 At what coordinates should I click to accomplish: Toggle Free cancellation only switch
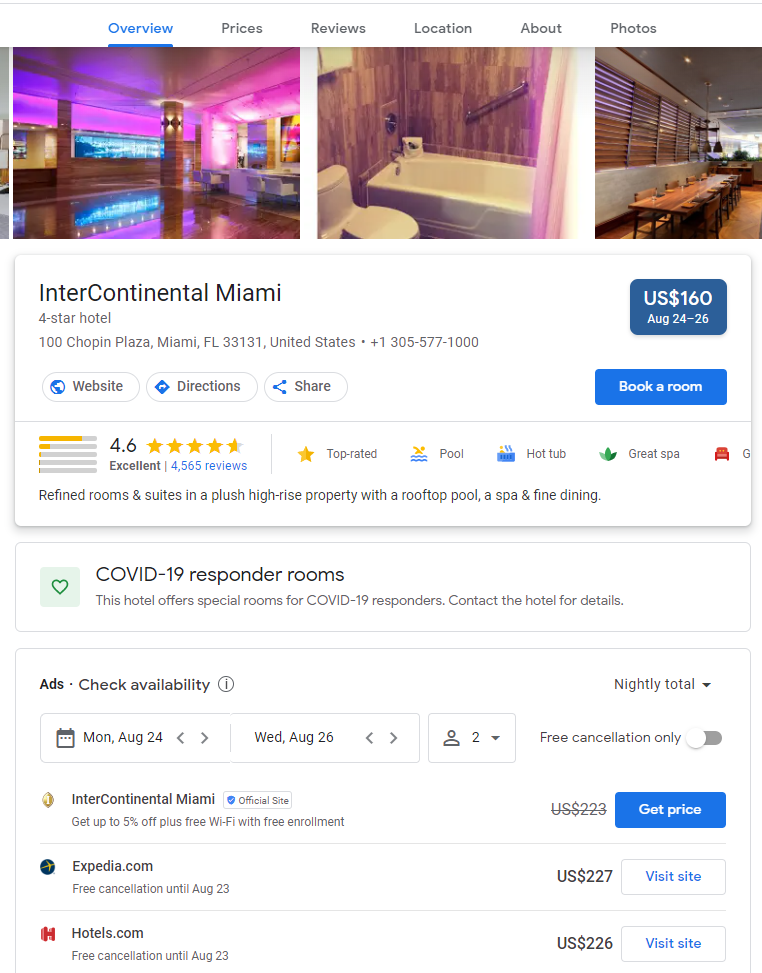click(x=706, y=738)
